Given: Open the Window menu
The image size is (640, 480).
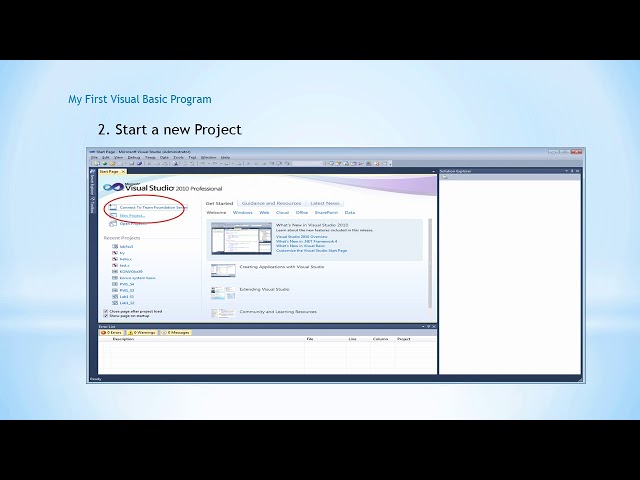Looking at the screenshot, I should [x=209, y=157].
